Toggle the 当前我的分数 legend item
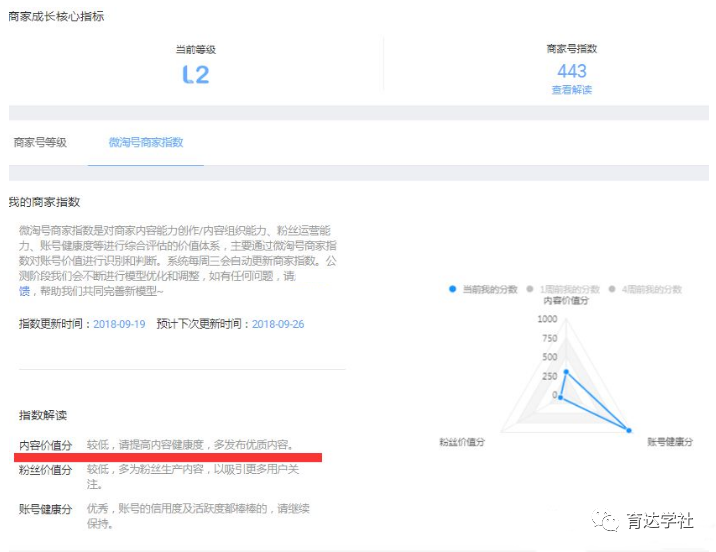Screen dimensions: 716x552 click(484, 289)
